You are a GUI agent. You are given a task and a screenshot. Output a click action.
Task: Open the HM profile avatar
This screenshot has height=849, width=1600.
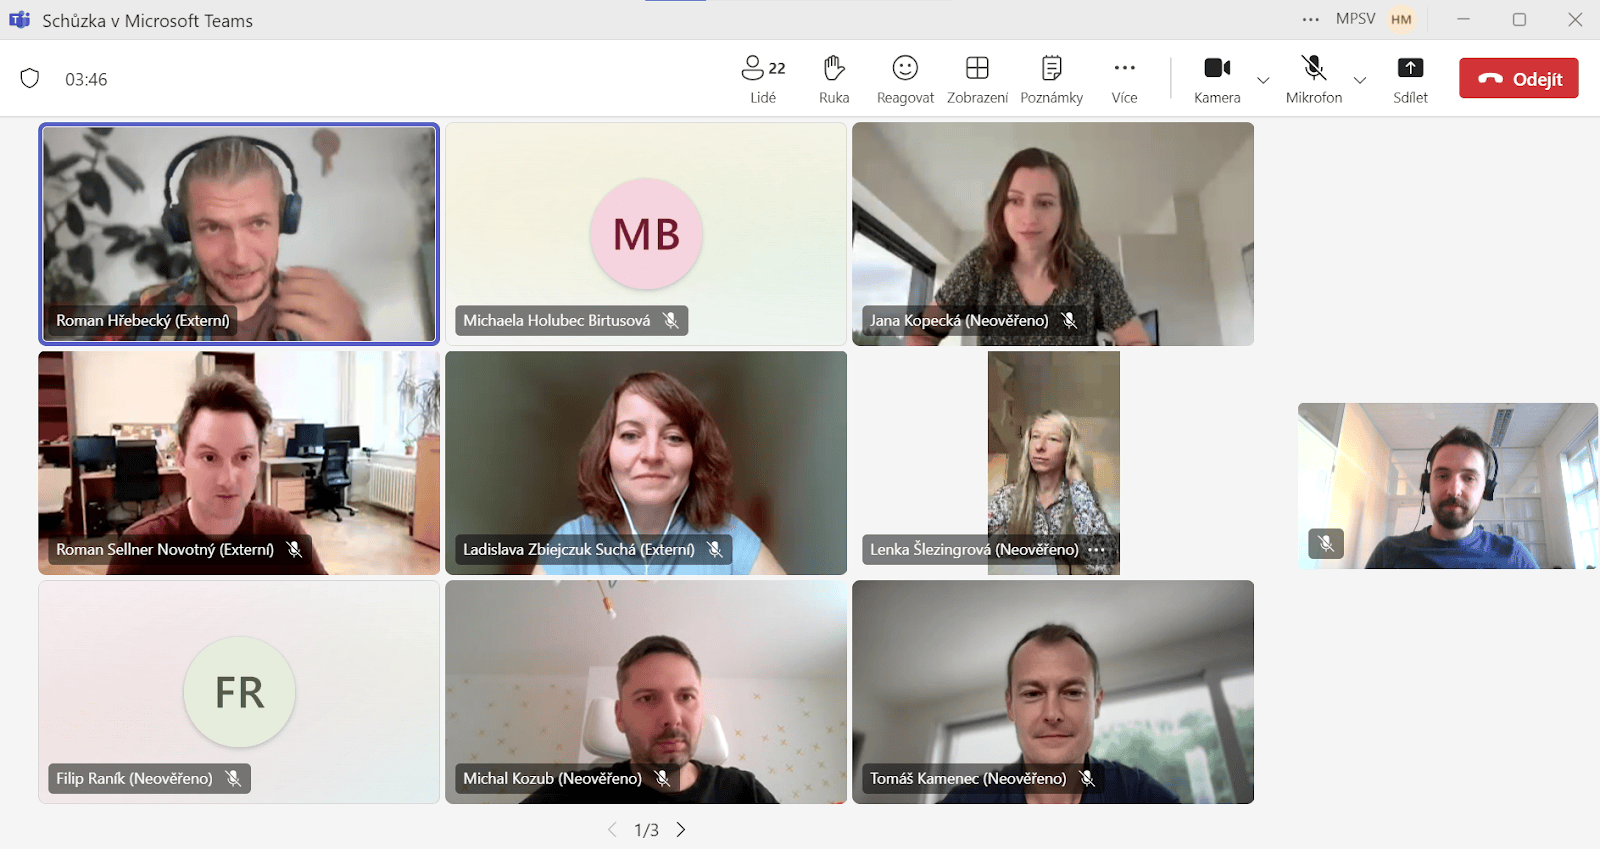click(x=1401, y=20)
